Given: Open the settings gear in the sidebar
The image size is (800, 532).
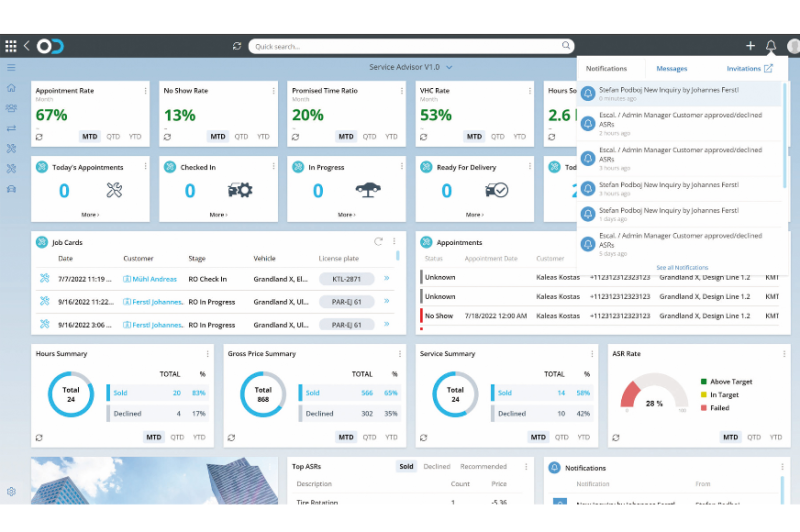Looking at the screenshot, I should pos(11,491).
